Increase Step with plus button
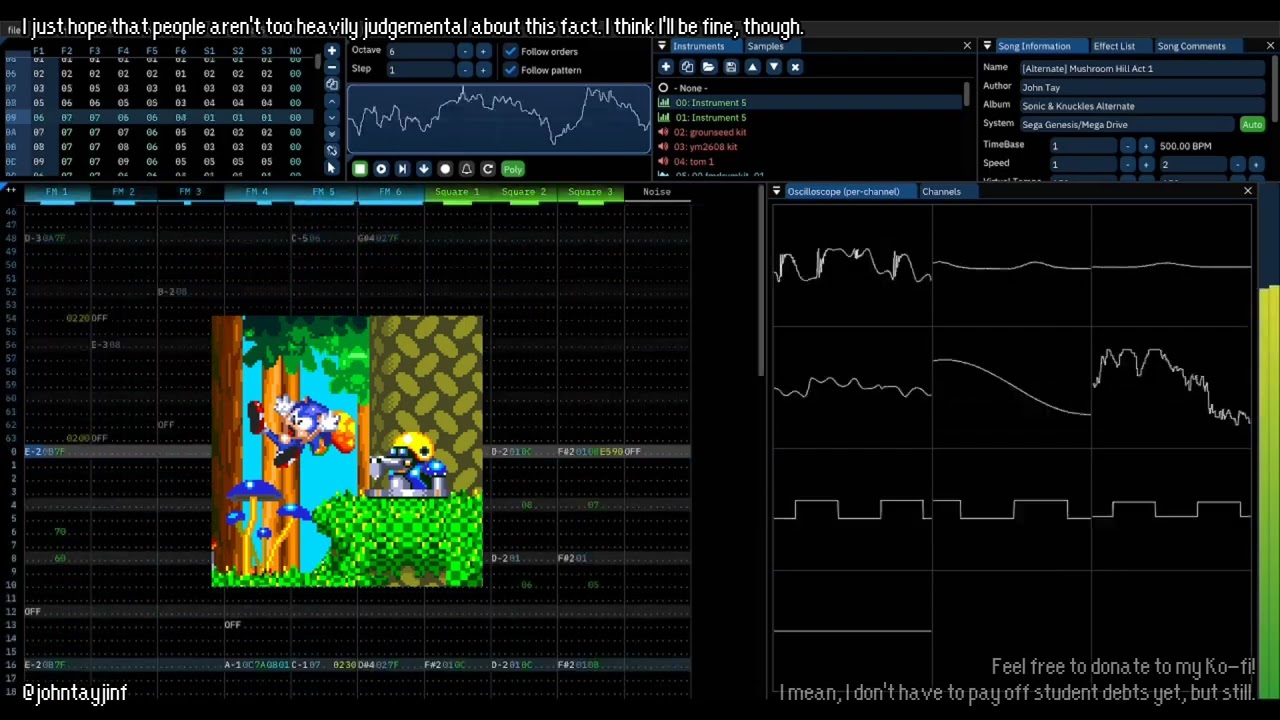Screen dimensions: 1280x720 point(483,70)
